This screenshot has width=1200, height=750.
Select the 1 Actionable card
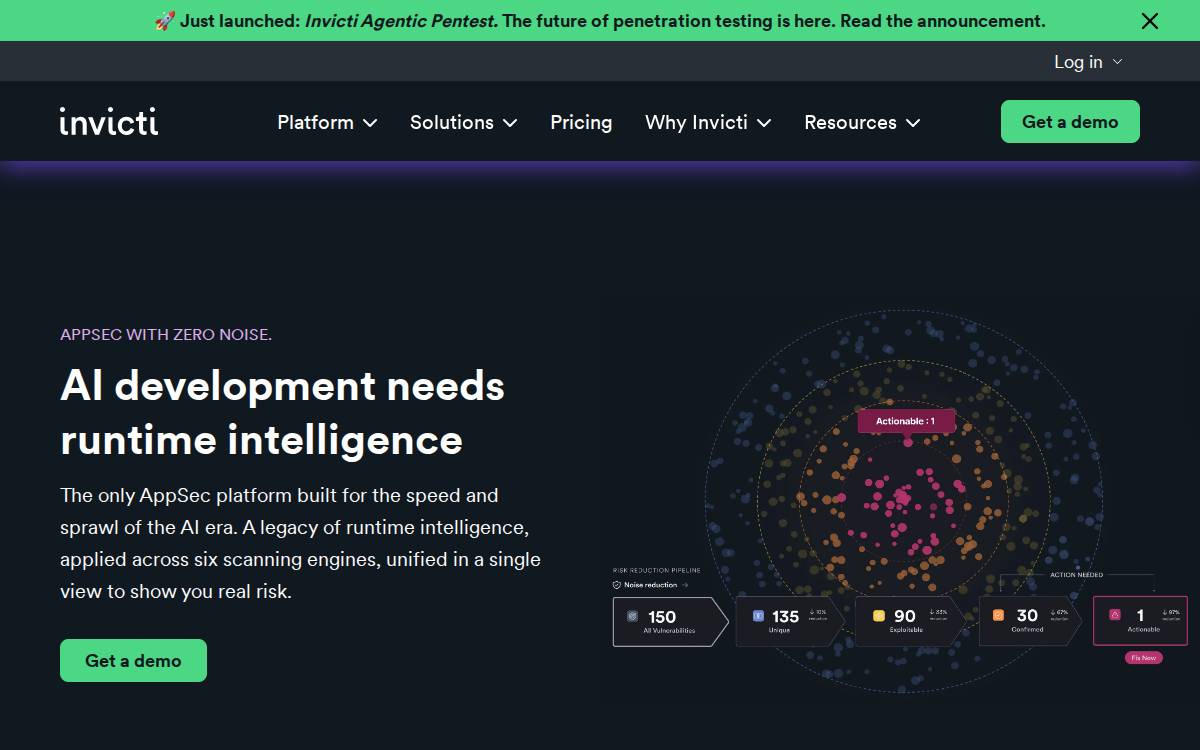coord(1140,621)
